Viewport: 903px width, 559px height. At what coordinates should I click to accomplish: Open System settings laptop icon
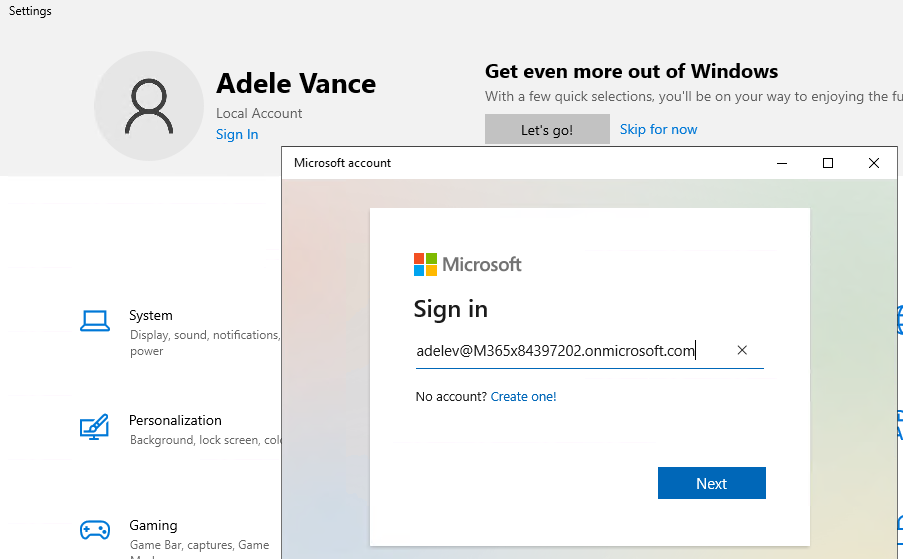coord(95,321)
